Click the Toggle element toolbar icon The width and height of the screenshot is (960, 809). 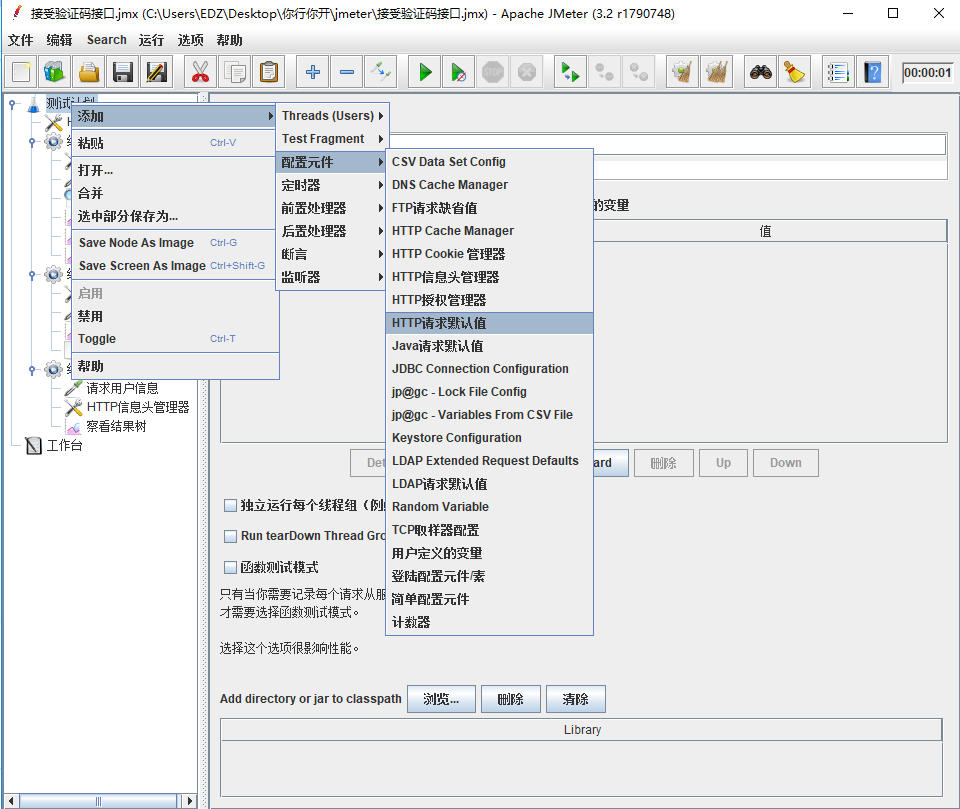(381, 72)
